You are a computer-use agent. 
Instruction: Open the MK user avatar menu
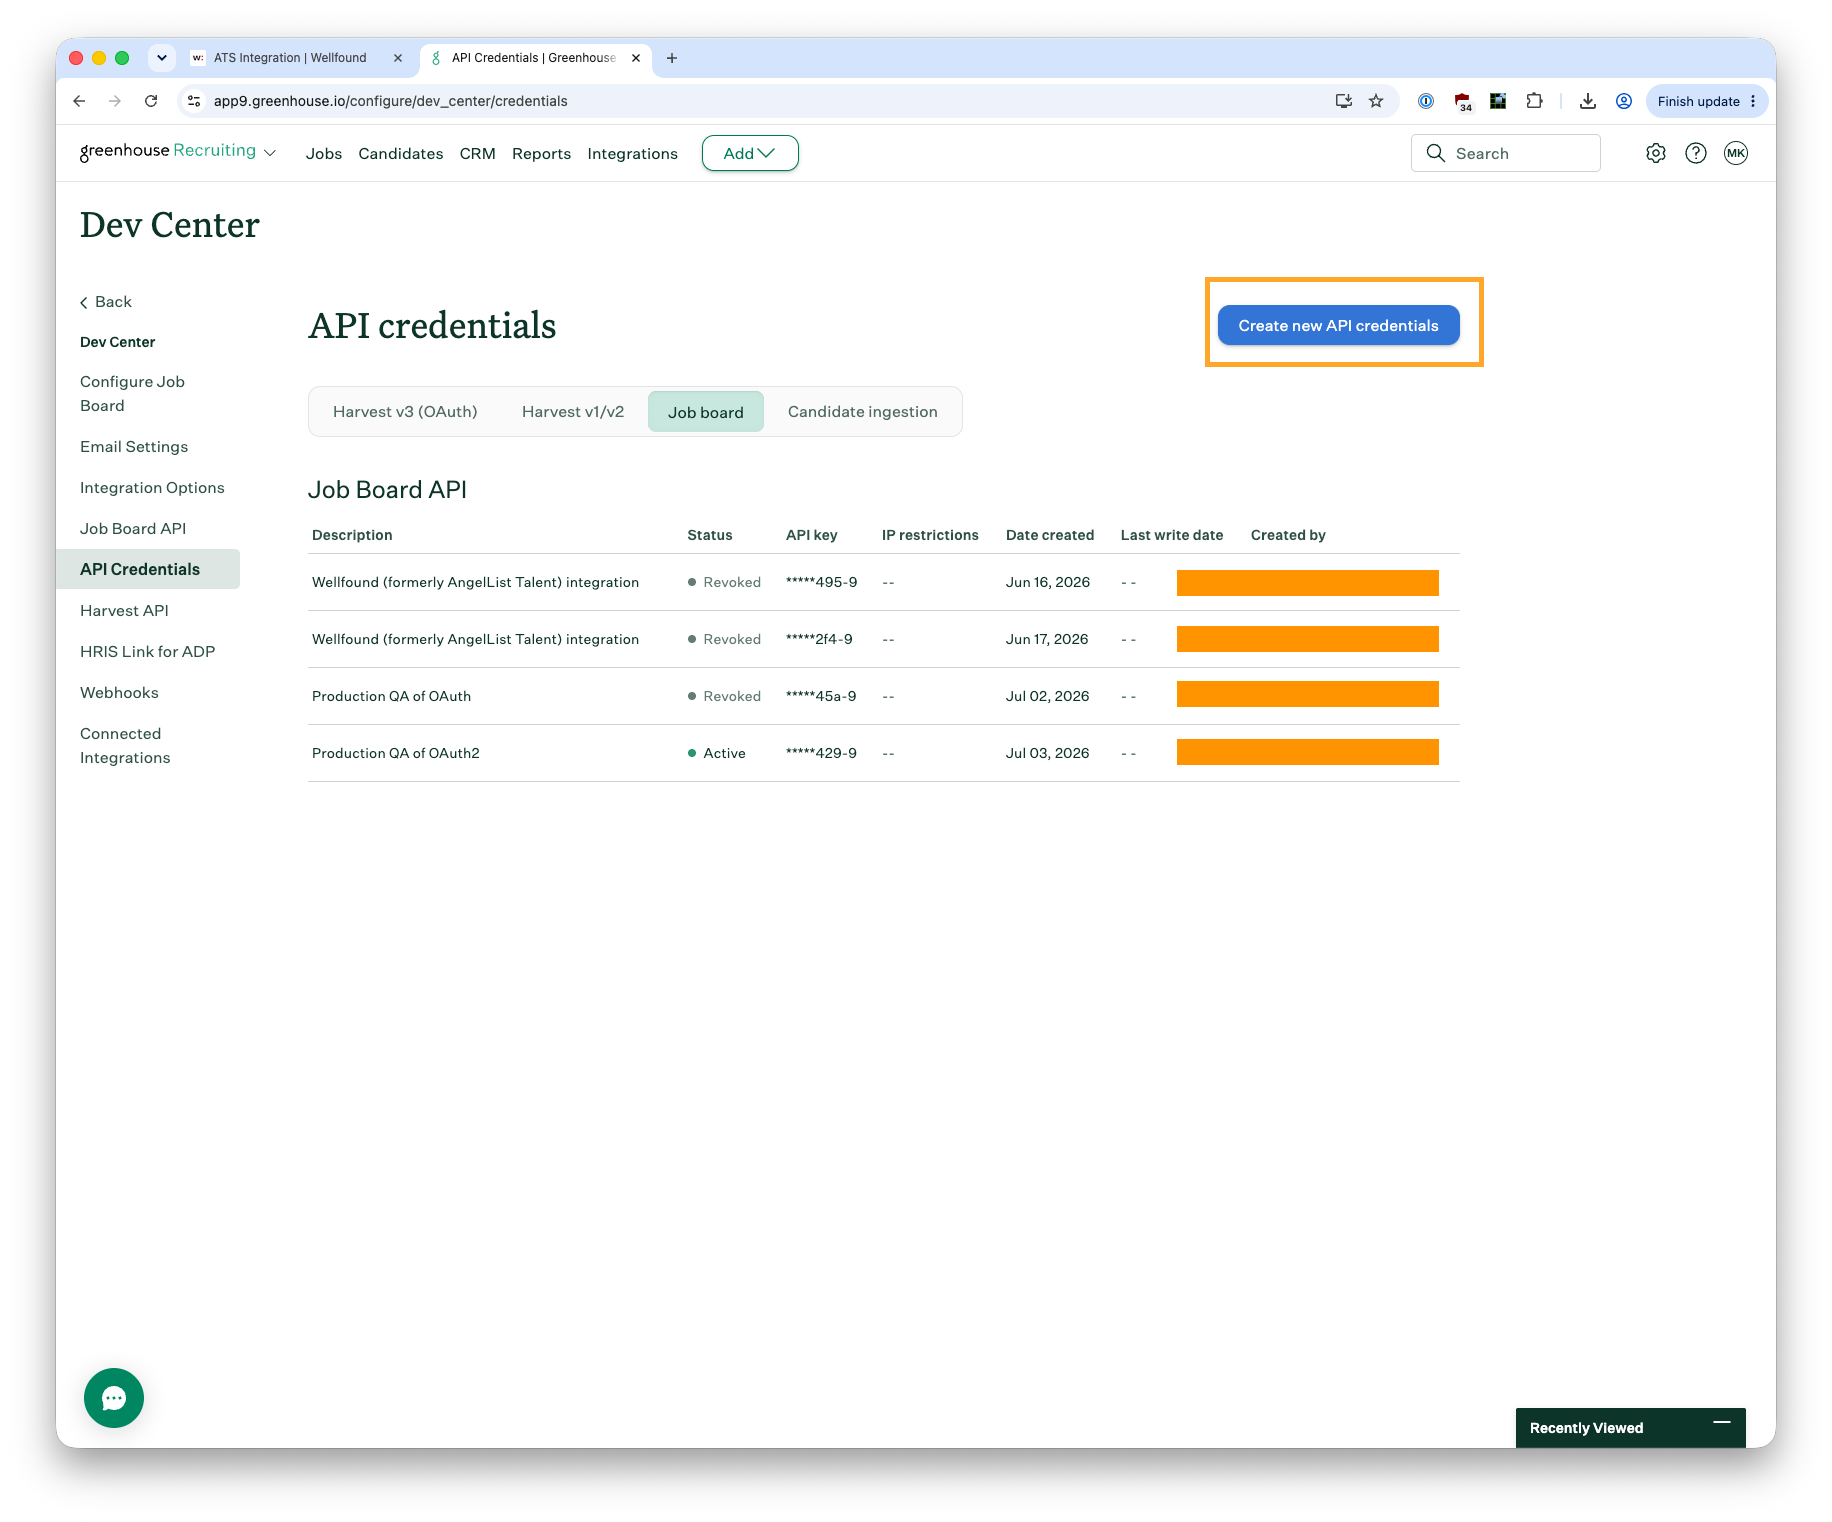[x=1736, y=153]
